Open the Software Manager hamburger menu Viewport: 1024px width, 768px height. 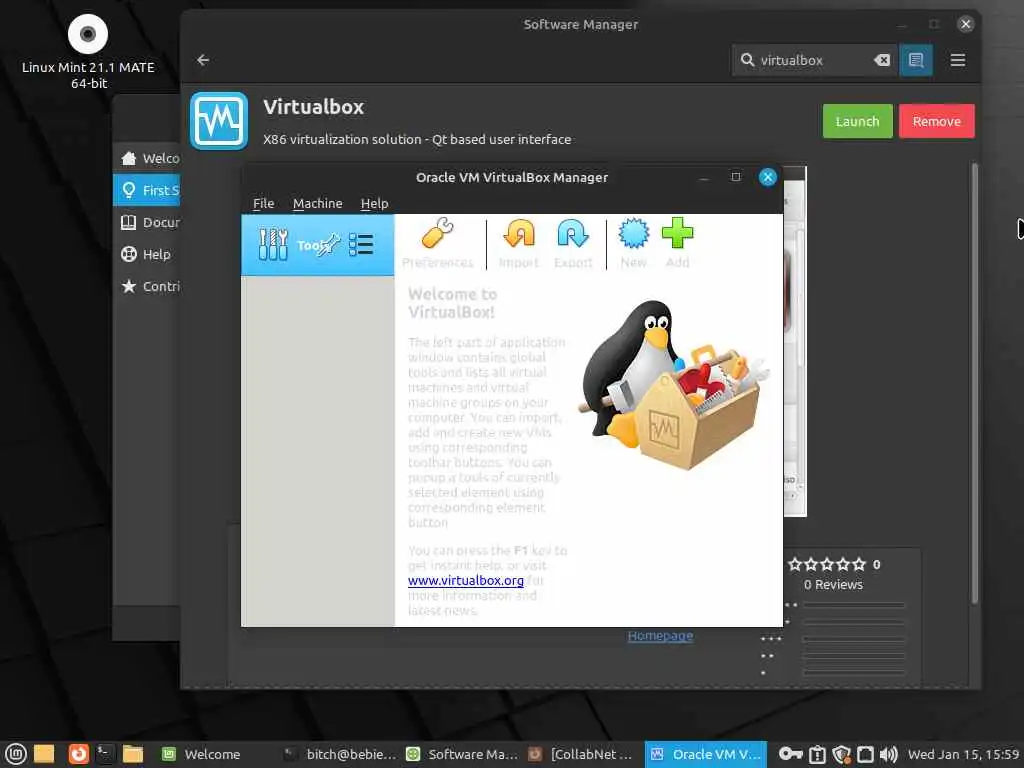pyautogui.click(x=957, y=60)
